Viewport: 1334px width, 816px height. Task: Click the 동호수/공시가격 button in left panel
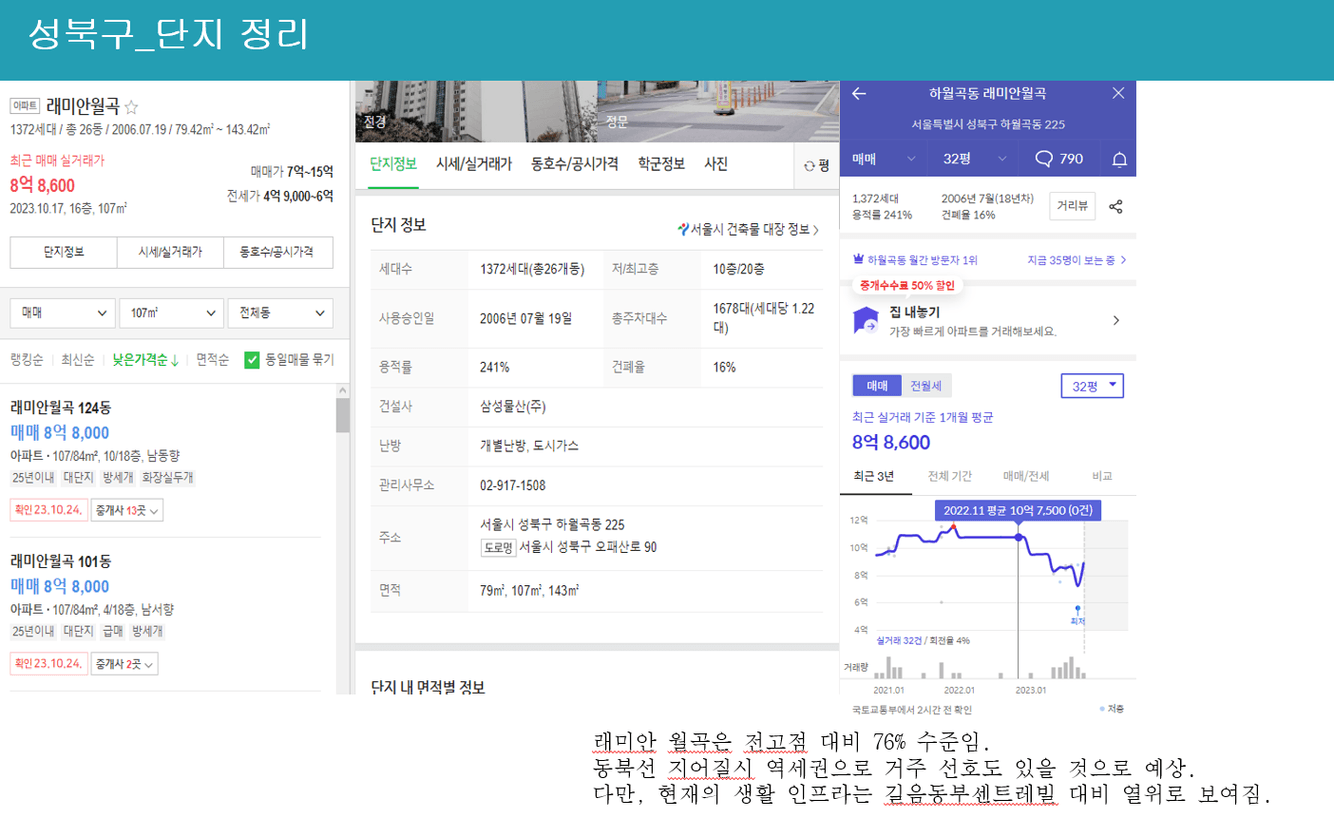click(278, 252)
